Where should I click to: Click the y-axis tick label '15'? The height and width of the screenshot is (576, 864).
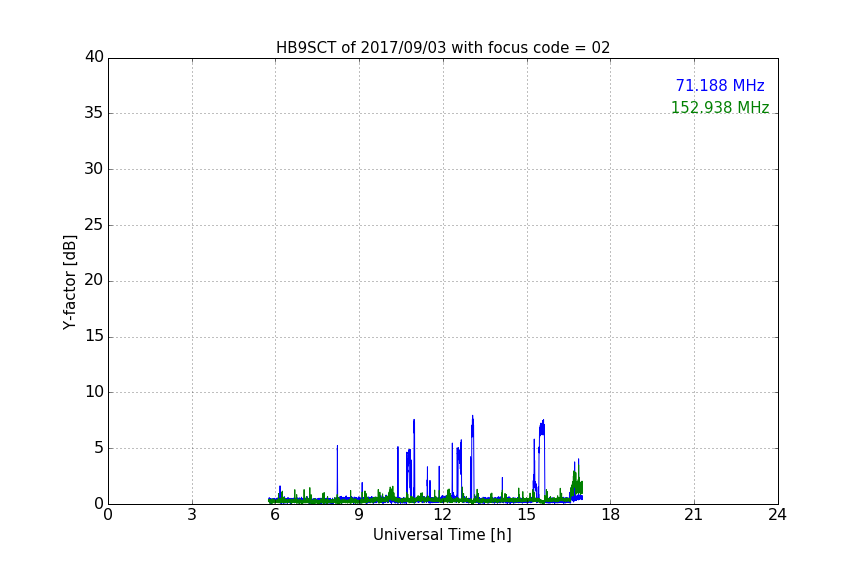94,336
